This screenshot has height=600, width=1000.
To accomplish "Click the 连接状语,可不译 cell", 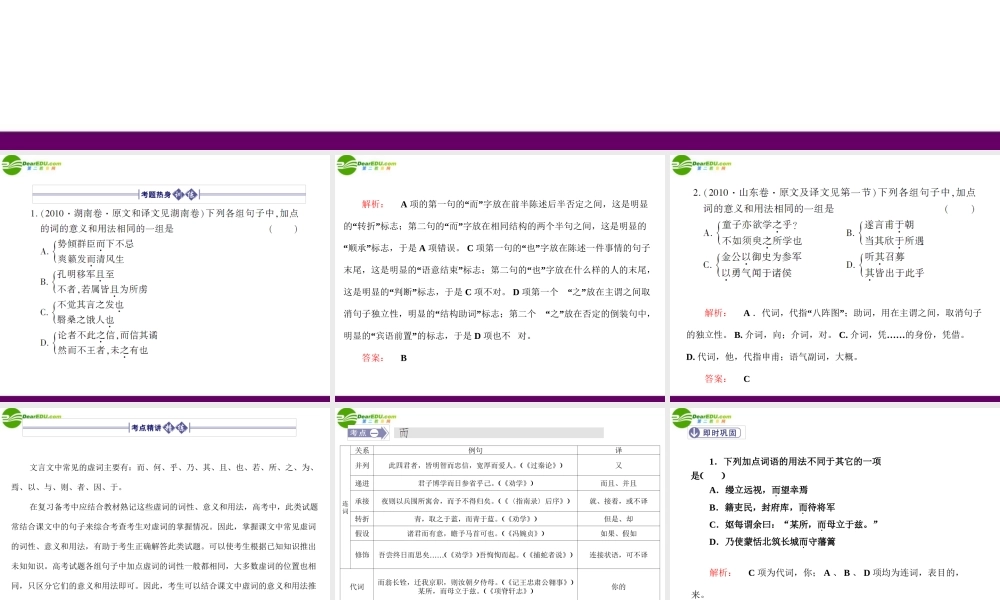I will click(618, 555).
